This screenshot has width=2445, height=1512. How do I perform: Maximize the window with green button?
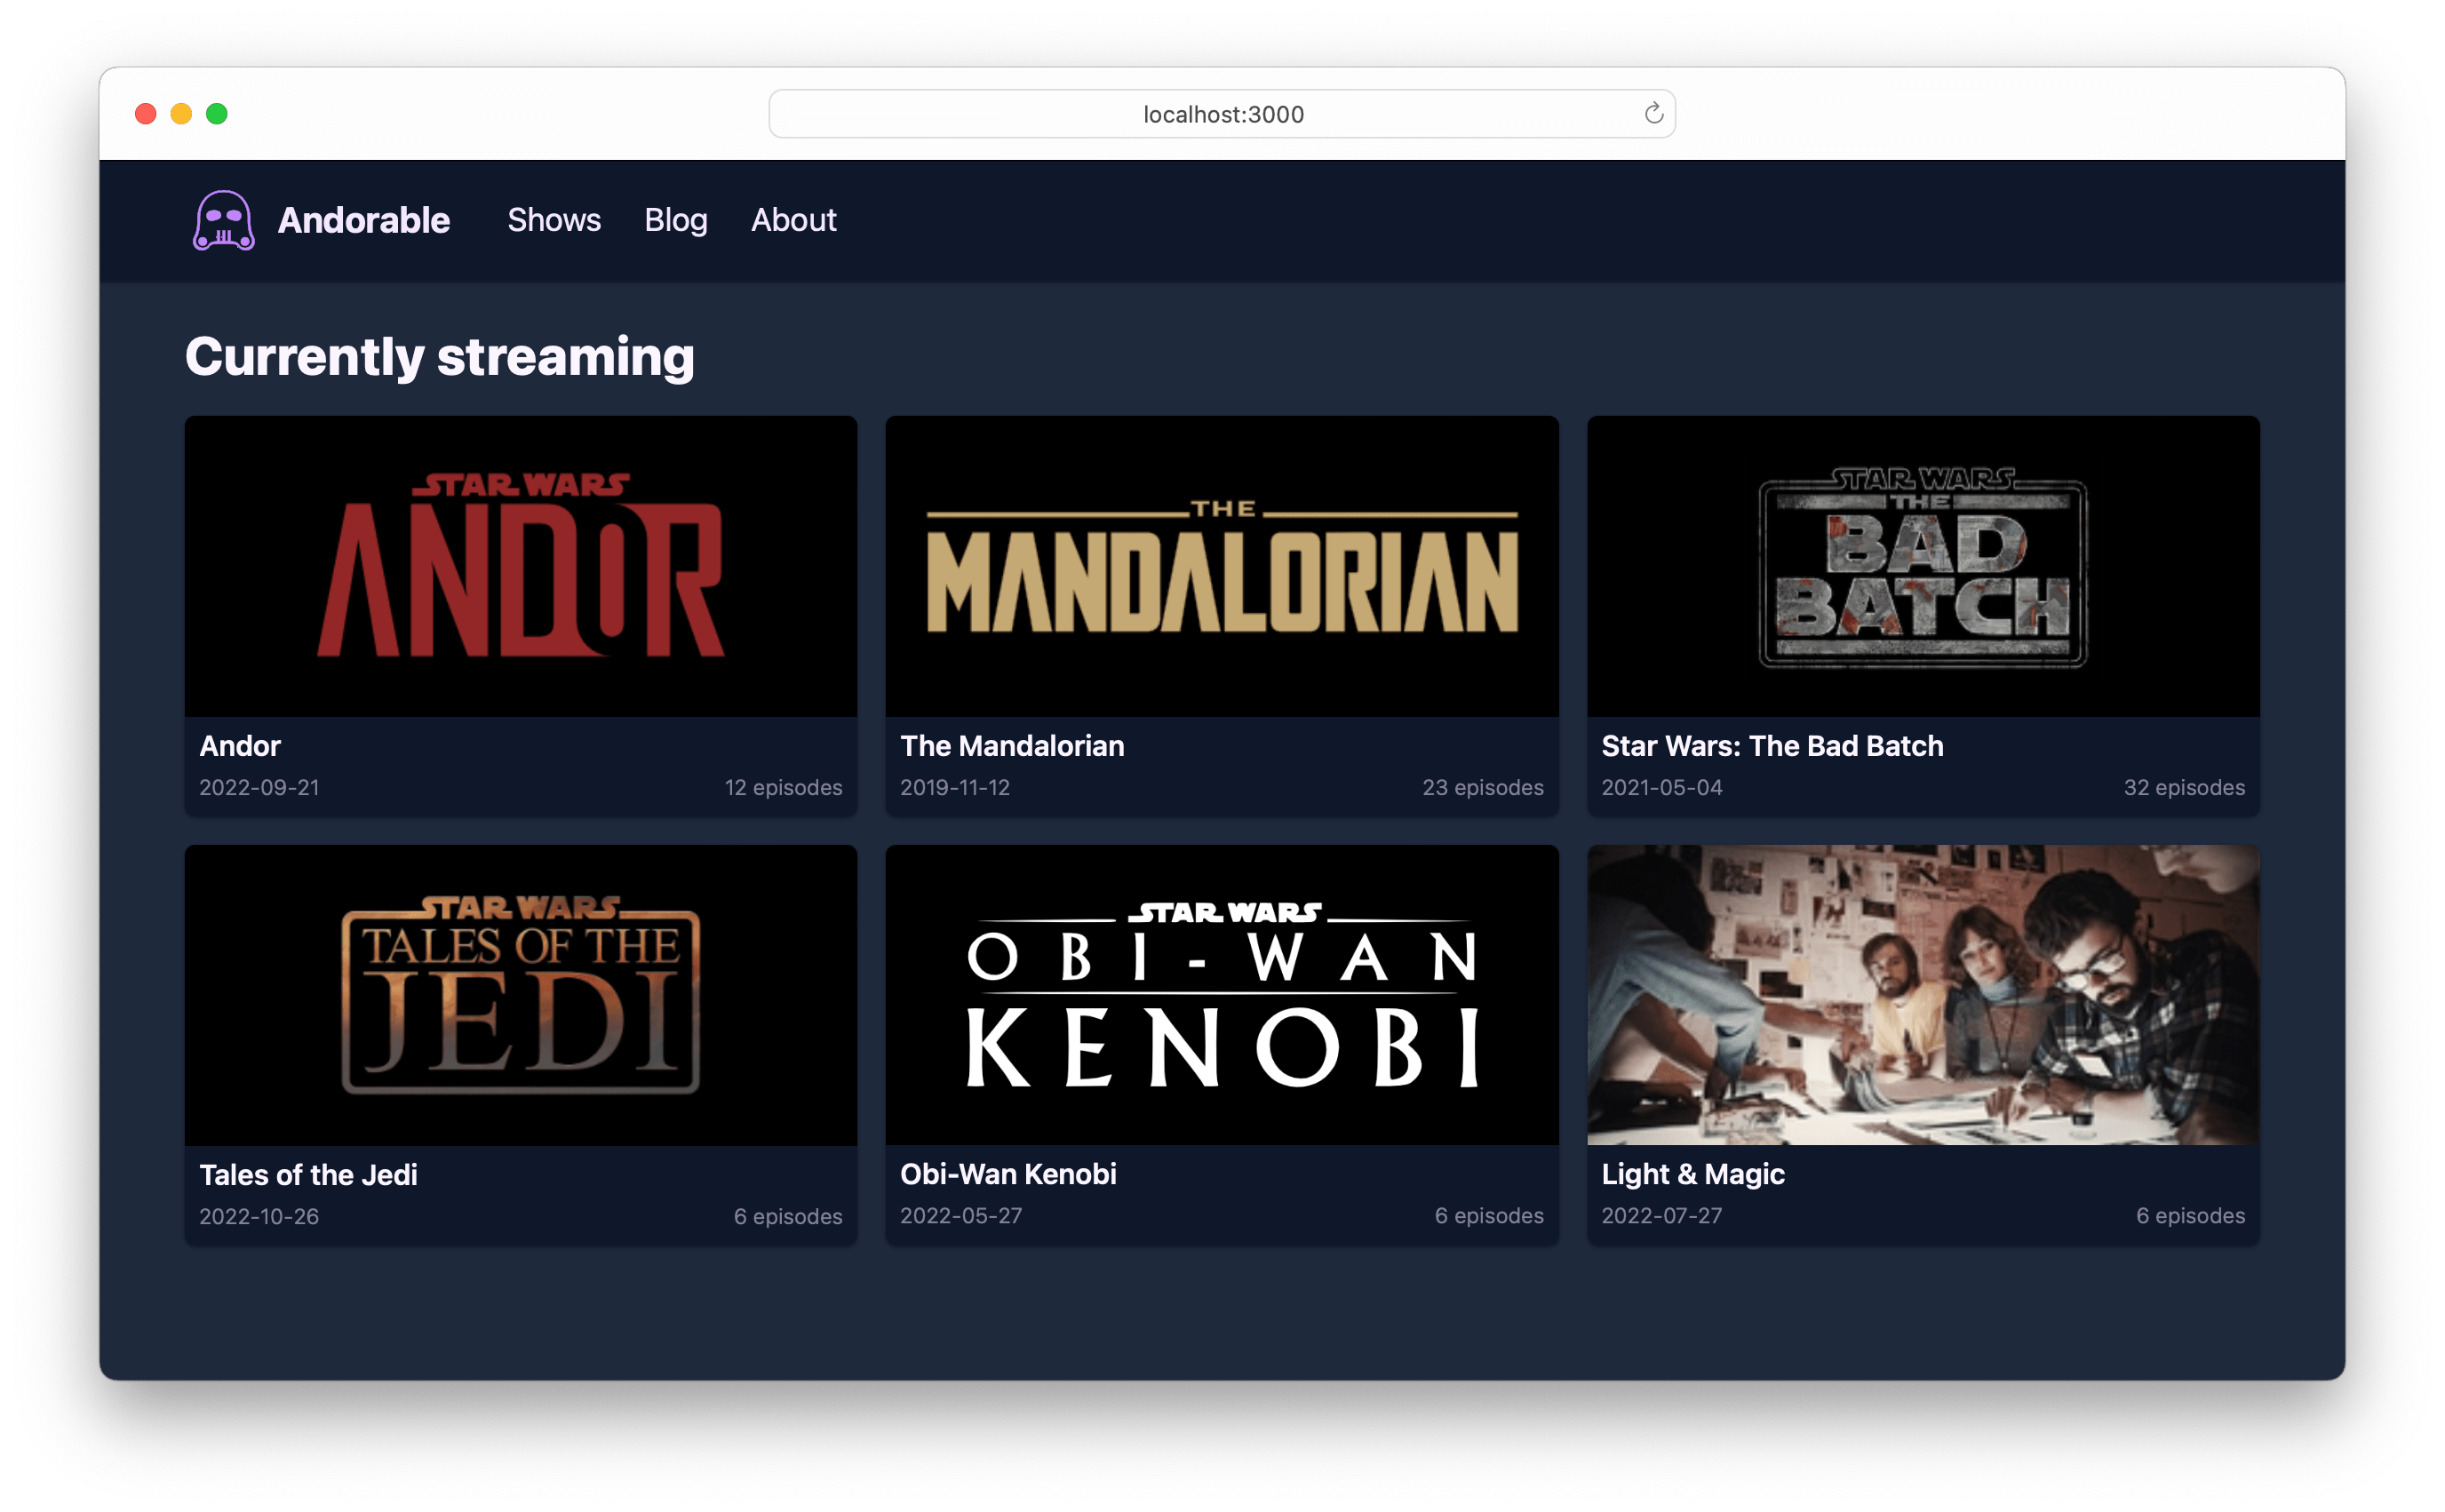coord(217,114)
